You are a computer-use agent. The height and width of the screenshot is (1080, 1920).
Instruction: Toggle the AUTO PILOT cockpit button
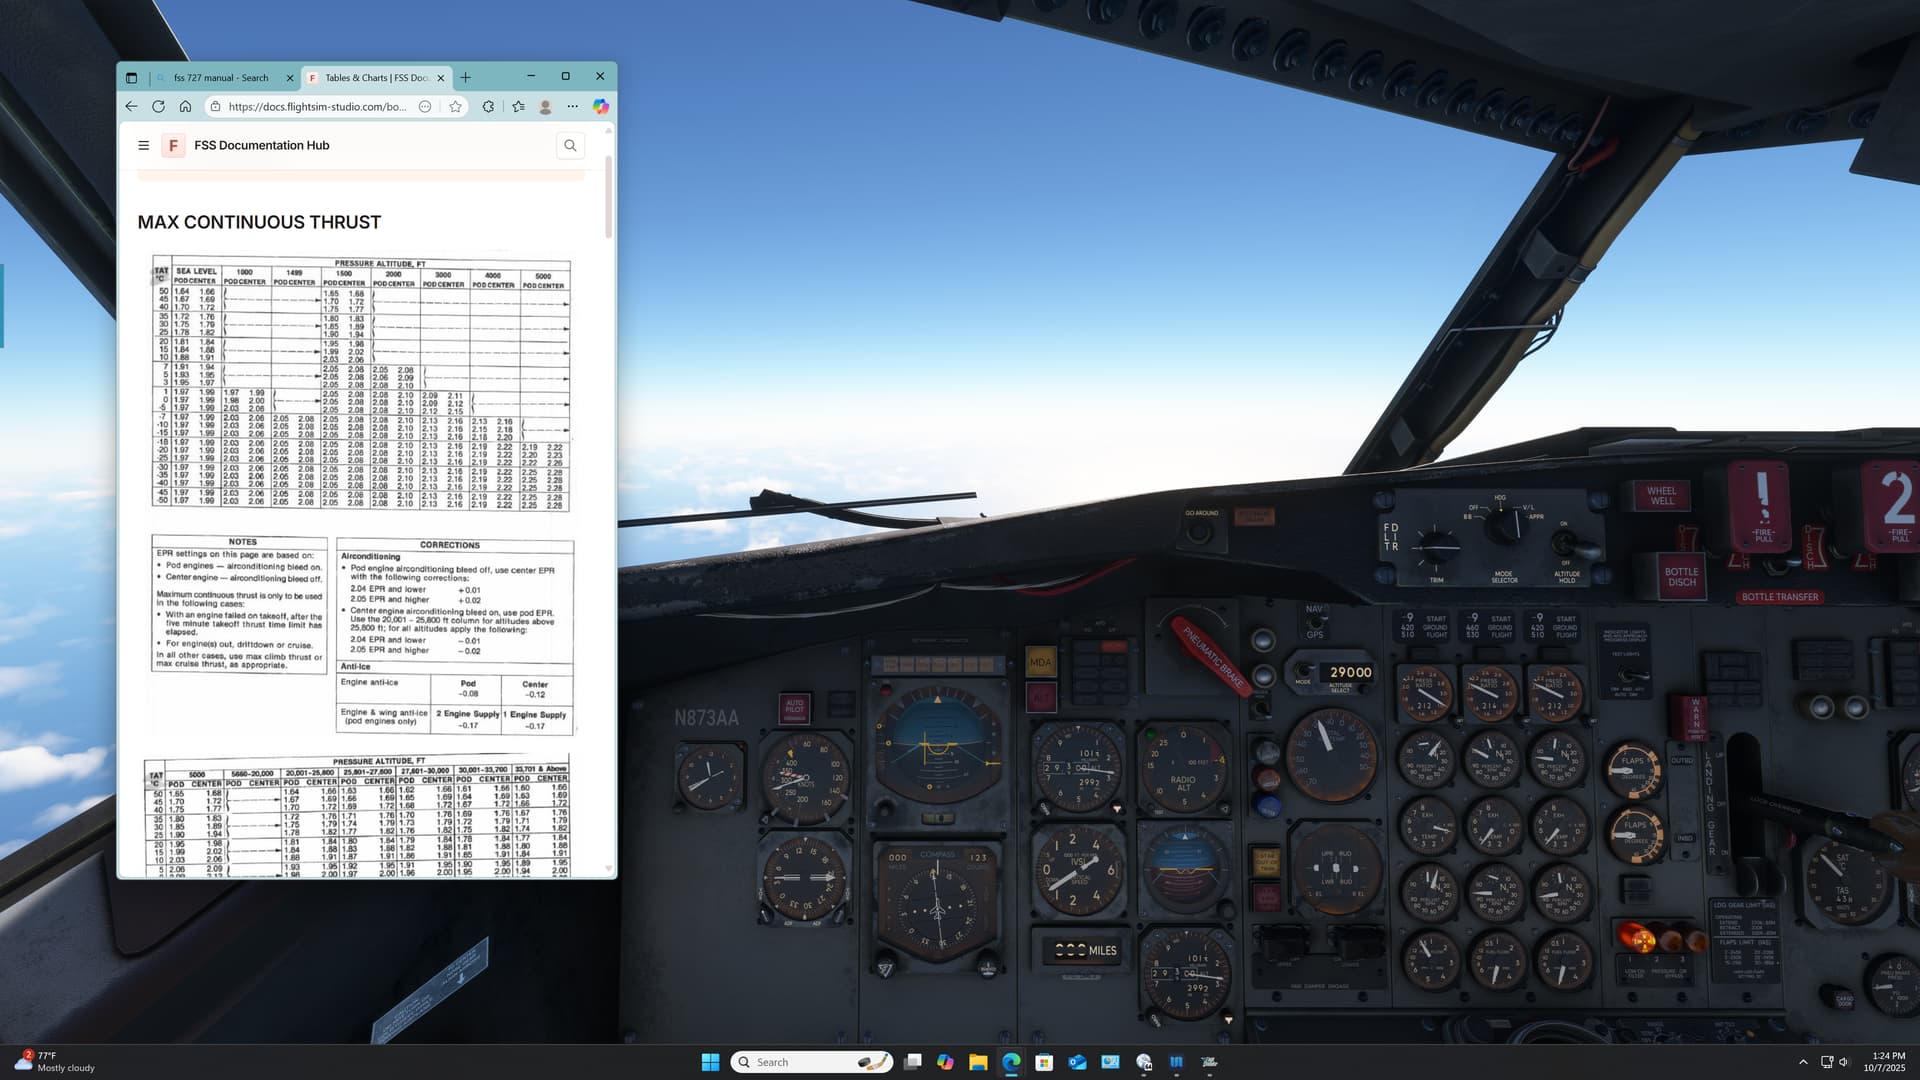794,707
